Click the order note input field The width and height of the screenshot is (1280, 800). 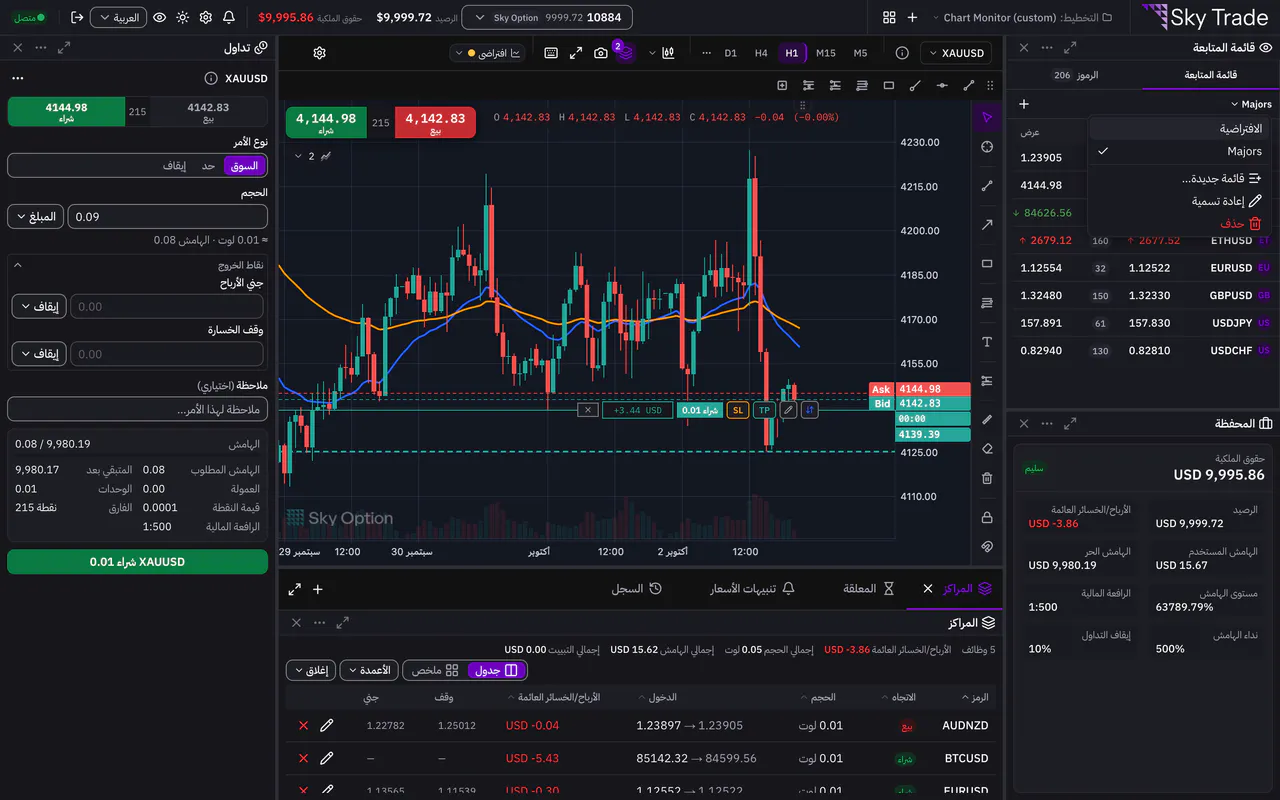pos(137,409)
